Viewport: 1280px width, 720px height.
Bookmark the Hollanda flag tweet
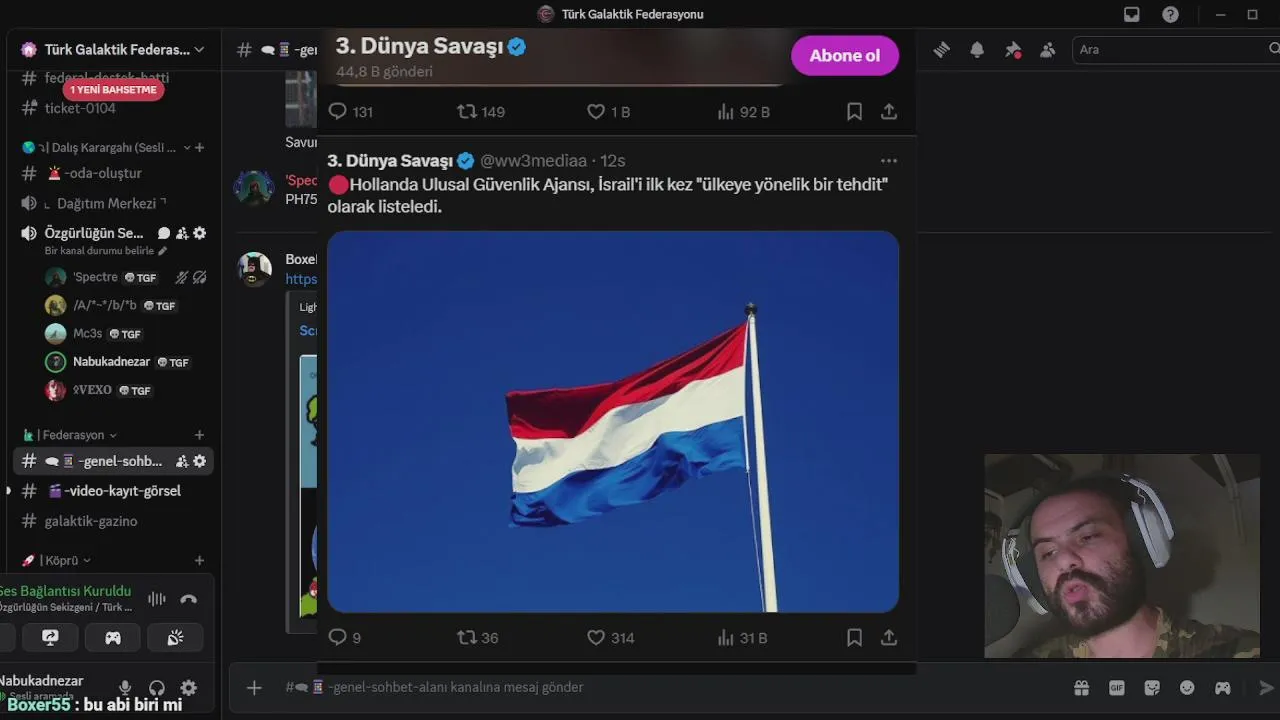pyautogui.click(x=854, y=637)
